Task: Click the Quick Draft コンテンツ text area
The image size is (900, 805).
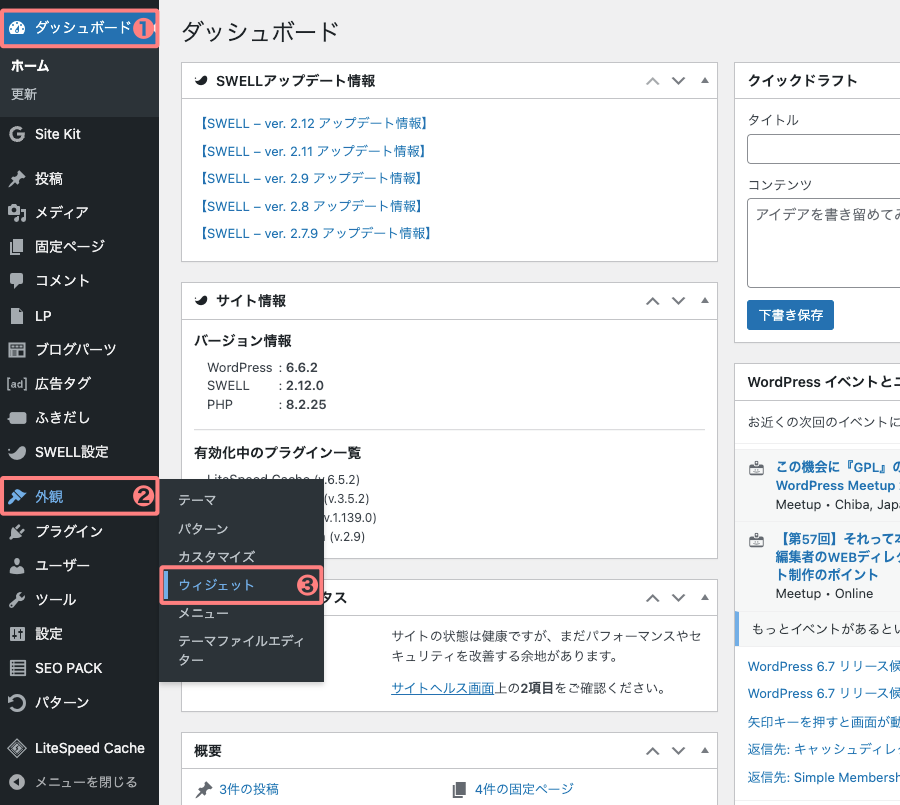Action: click(x=824, y=243)
